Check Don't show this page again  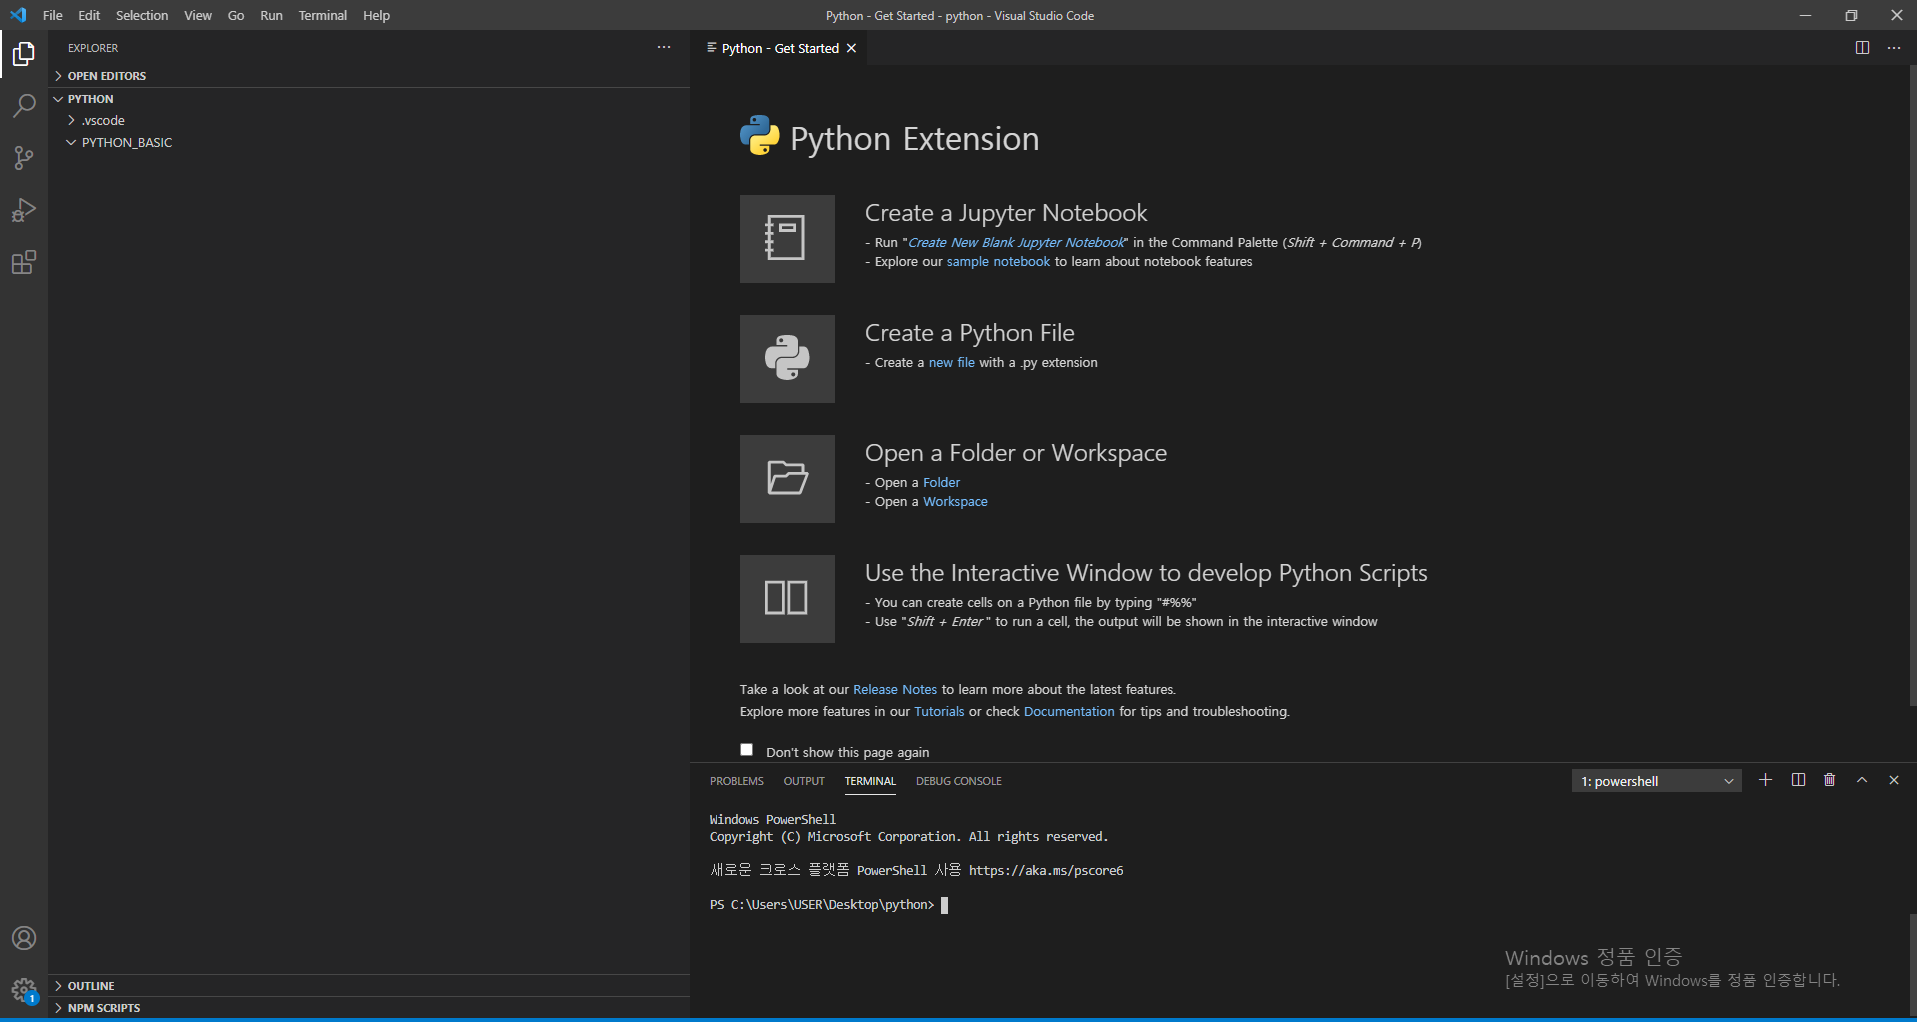tap(746, 750)
